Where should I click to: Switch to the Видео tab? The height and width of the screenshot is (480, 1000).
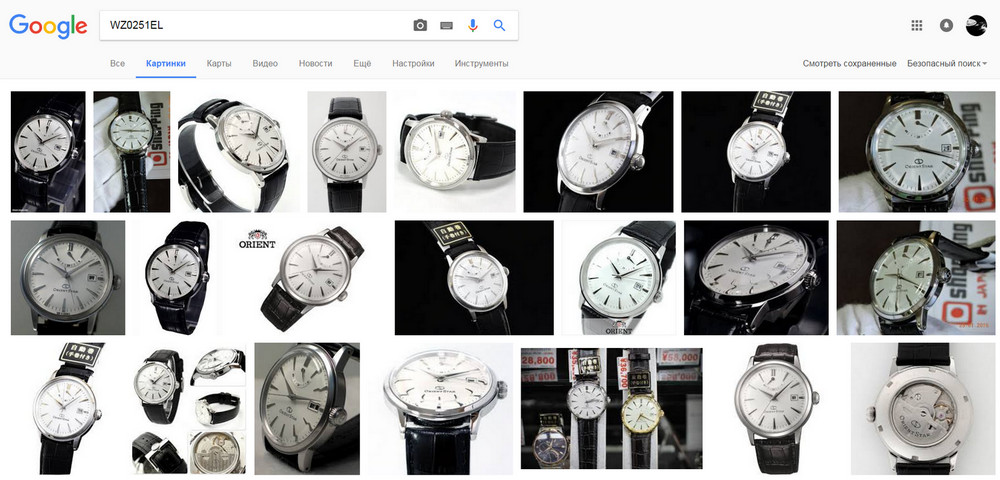(265, 64)
